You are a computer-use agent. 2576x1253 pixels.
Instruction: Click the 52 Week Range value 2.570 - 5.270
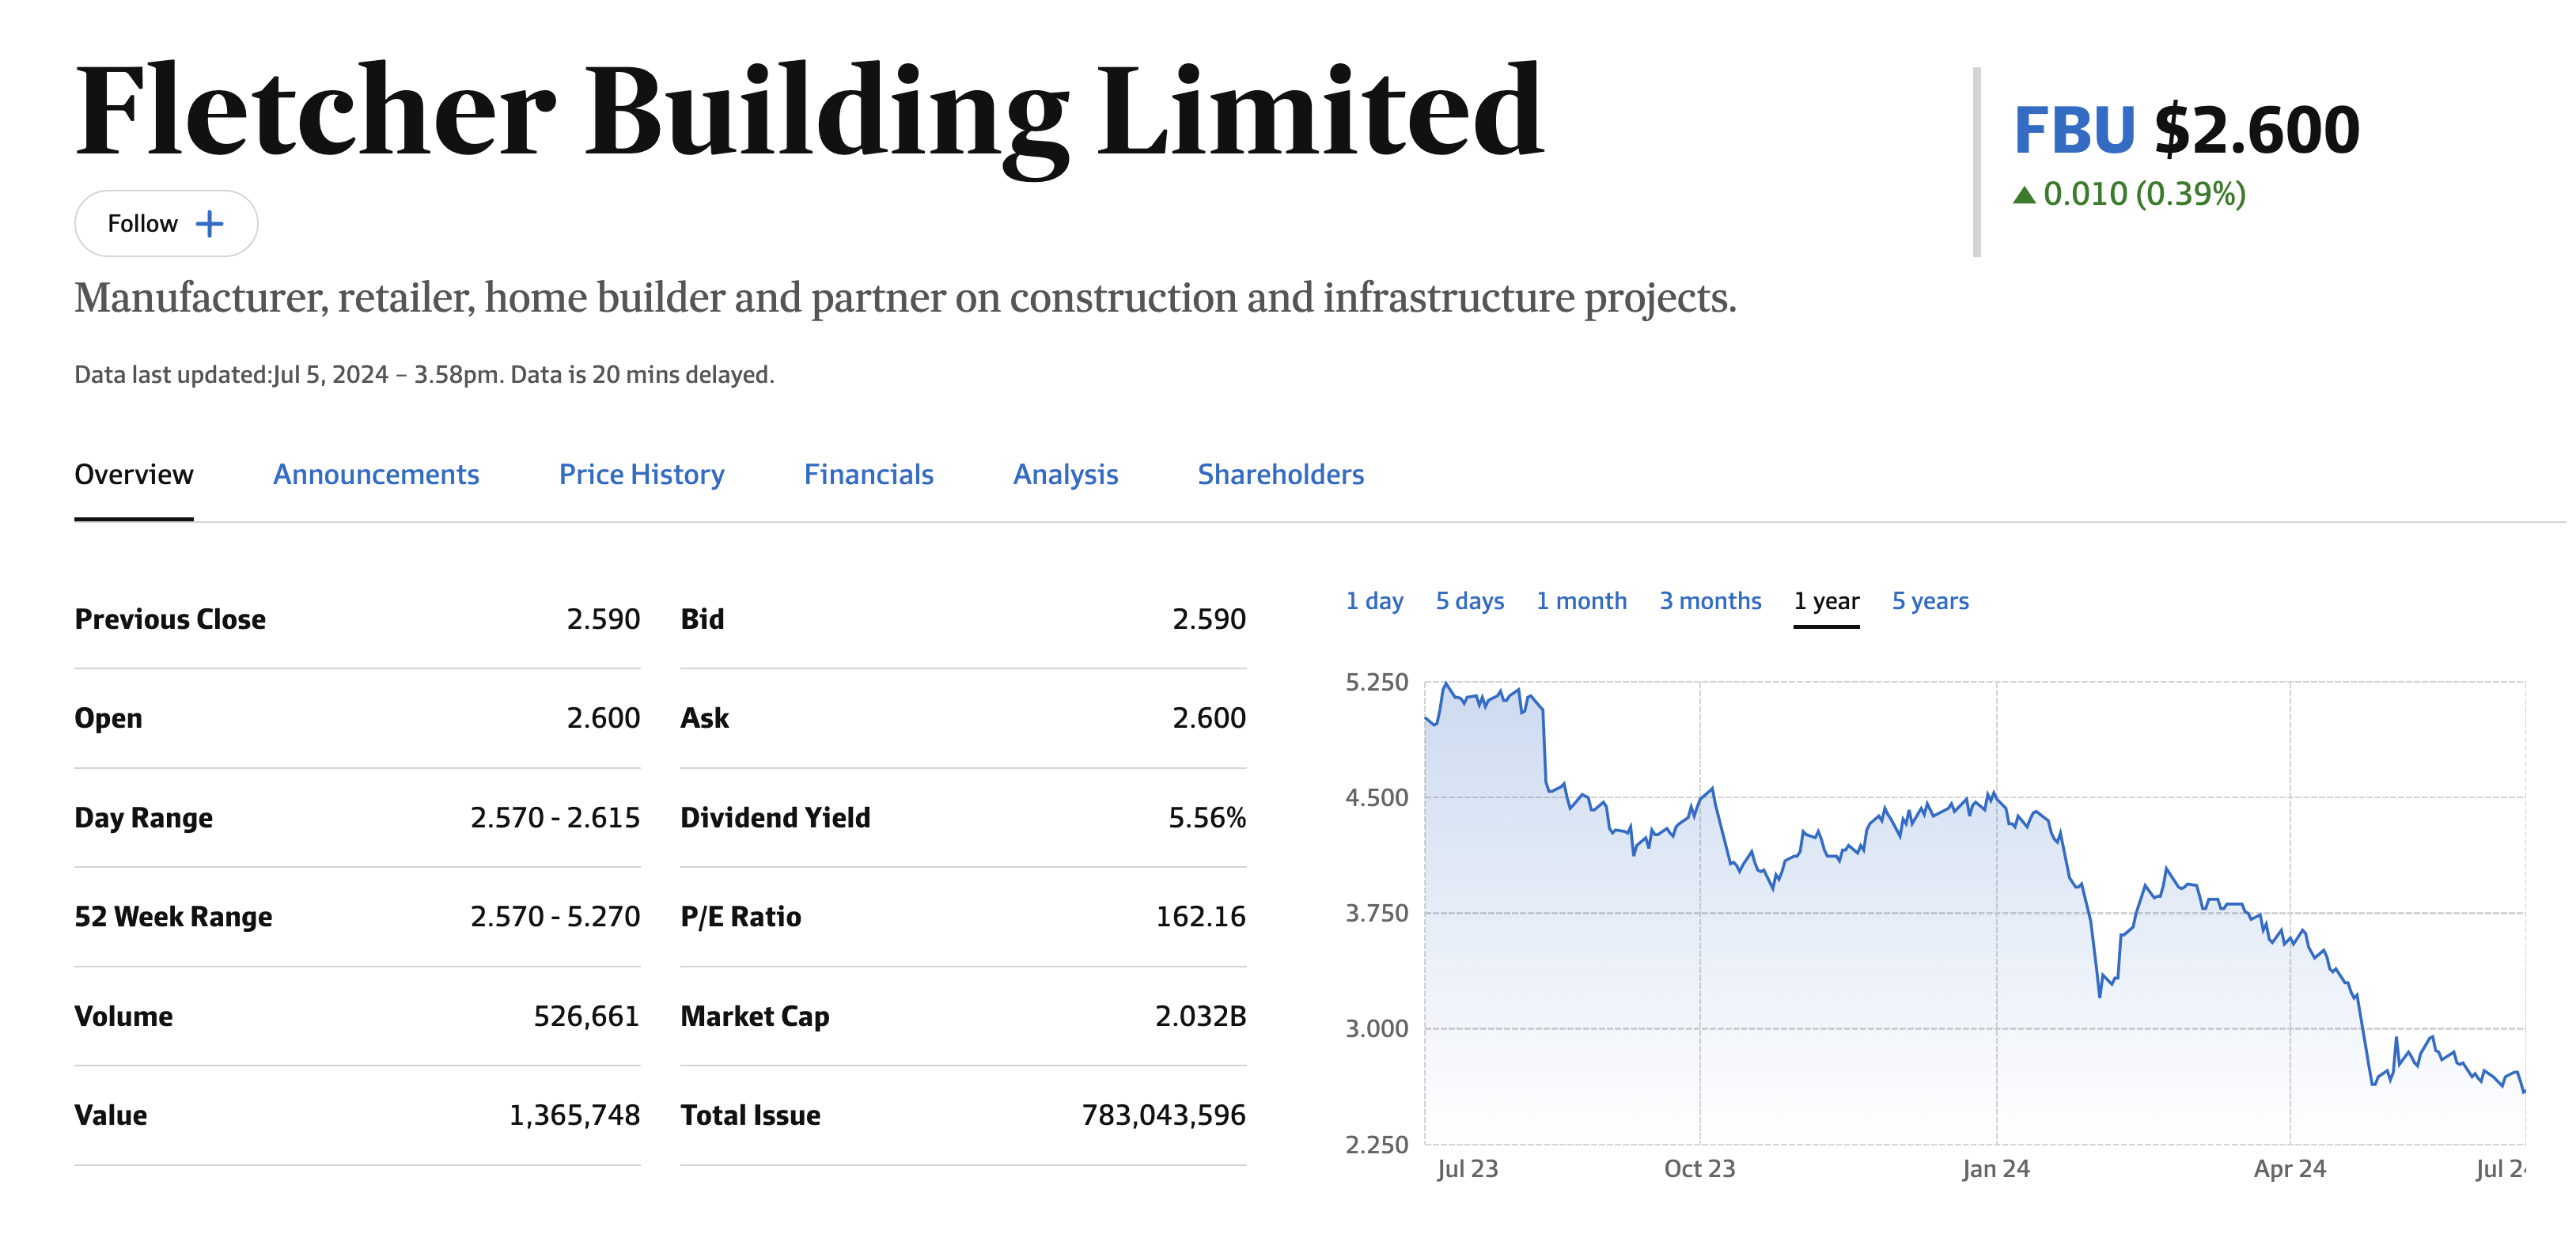[556, 917]
